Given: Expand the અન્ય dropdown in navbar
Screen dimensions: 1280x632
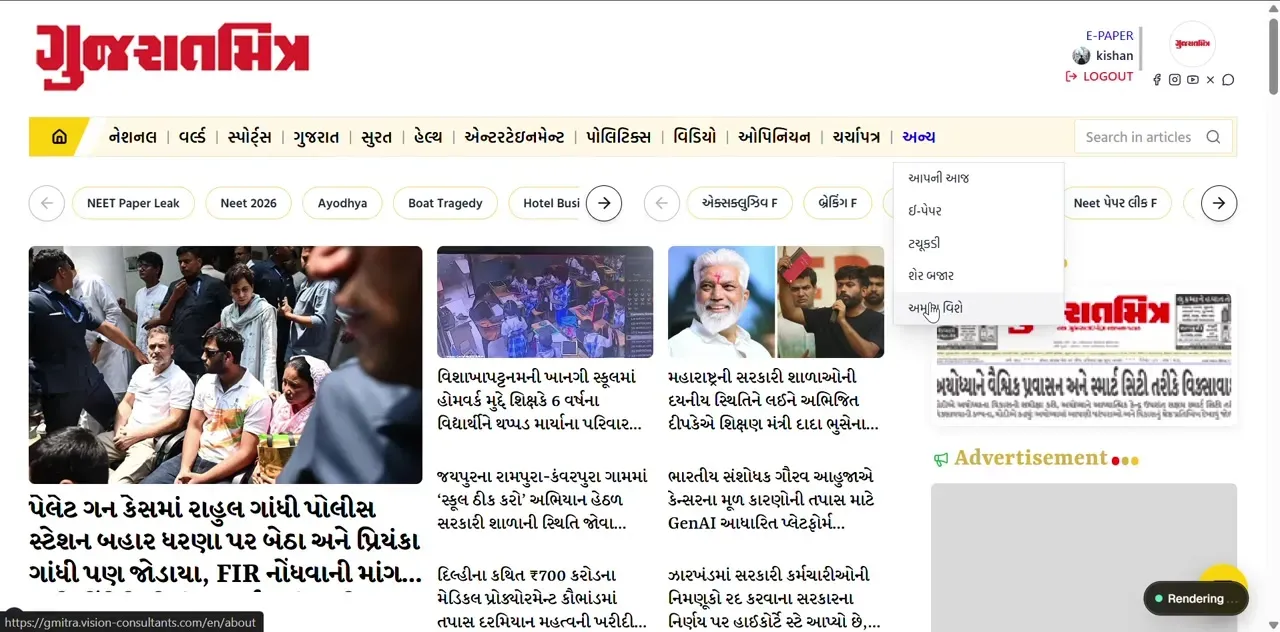Looking at the screenshot, I should 918,137.
